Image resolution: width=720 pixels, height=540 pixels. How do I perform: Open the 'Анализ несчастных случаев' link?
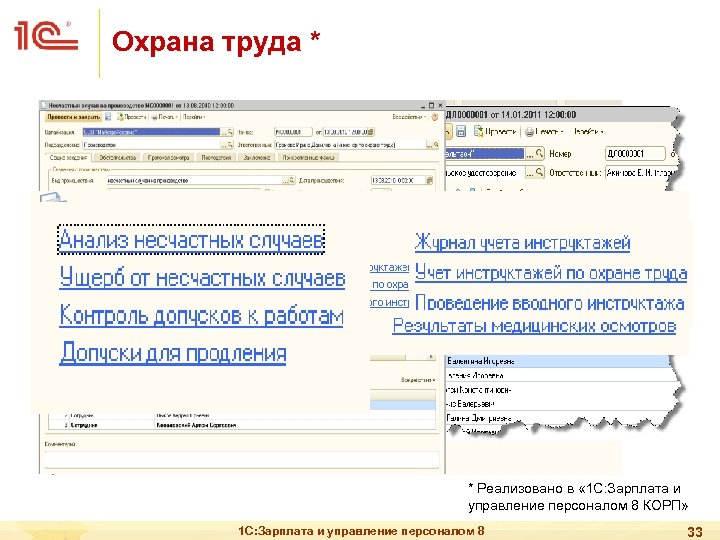click(191, 240)
